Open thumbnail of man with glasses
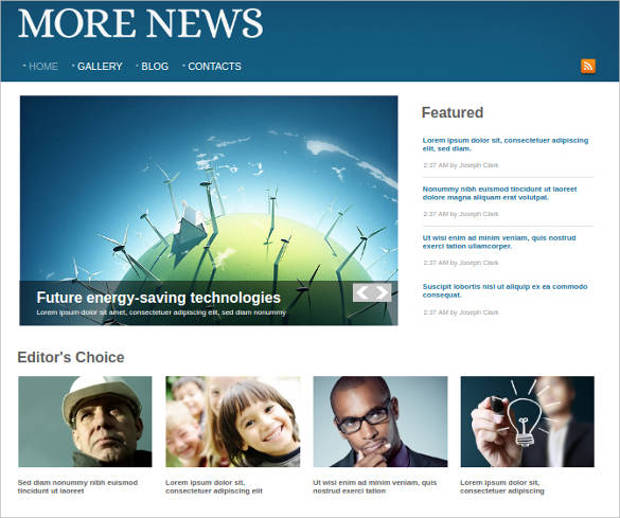620x518 pixels. click(x=380, y=422)
